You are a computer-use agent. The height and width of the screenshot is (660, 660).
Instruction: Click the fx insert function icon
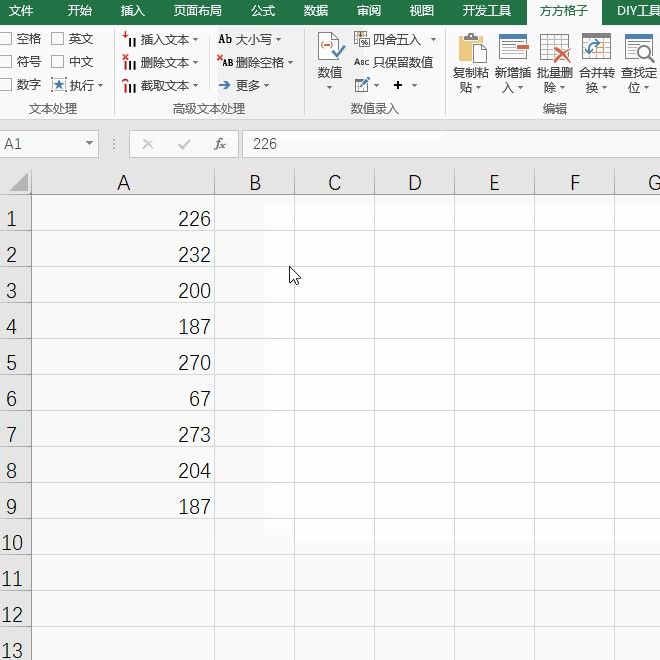220,144
